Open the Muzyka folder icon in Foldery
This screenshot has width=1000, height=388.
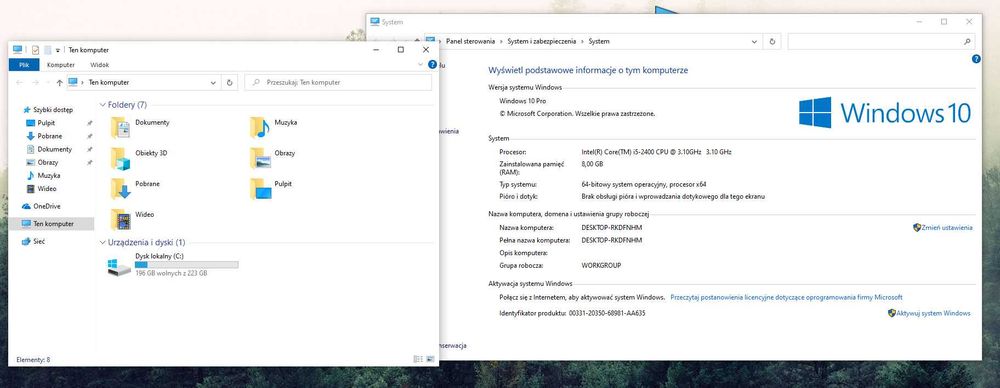[260, 128]
